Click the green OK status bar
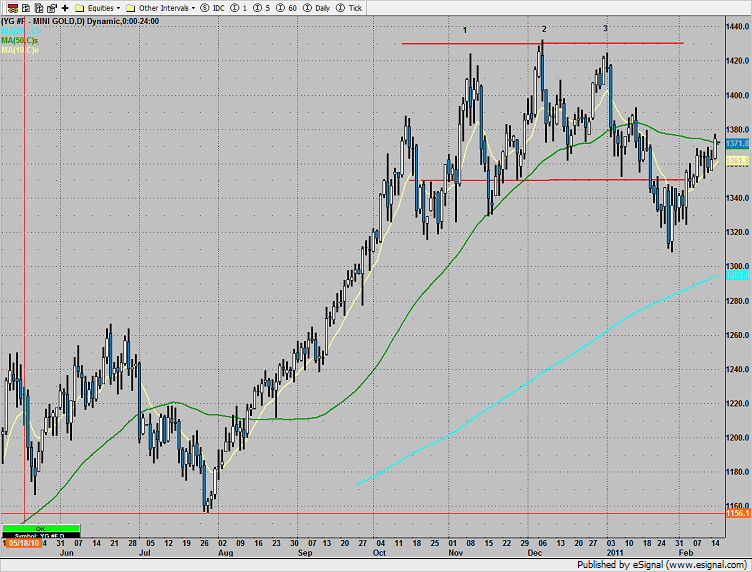The width and height of the screenshot is (752, 572). pyautogui.click(x=41, y=529)
